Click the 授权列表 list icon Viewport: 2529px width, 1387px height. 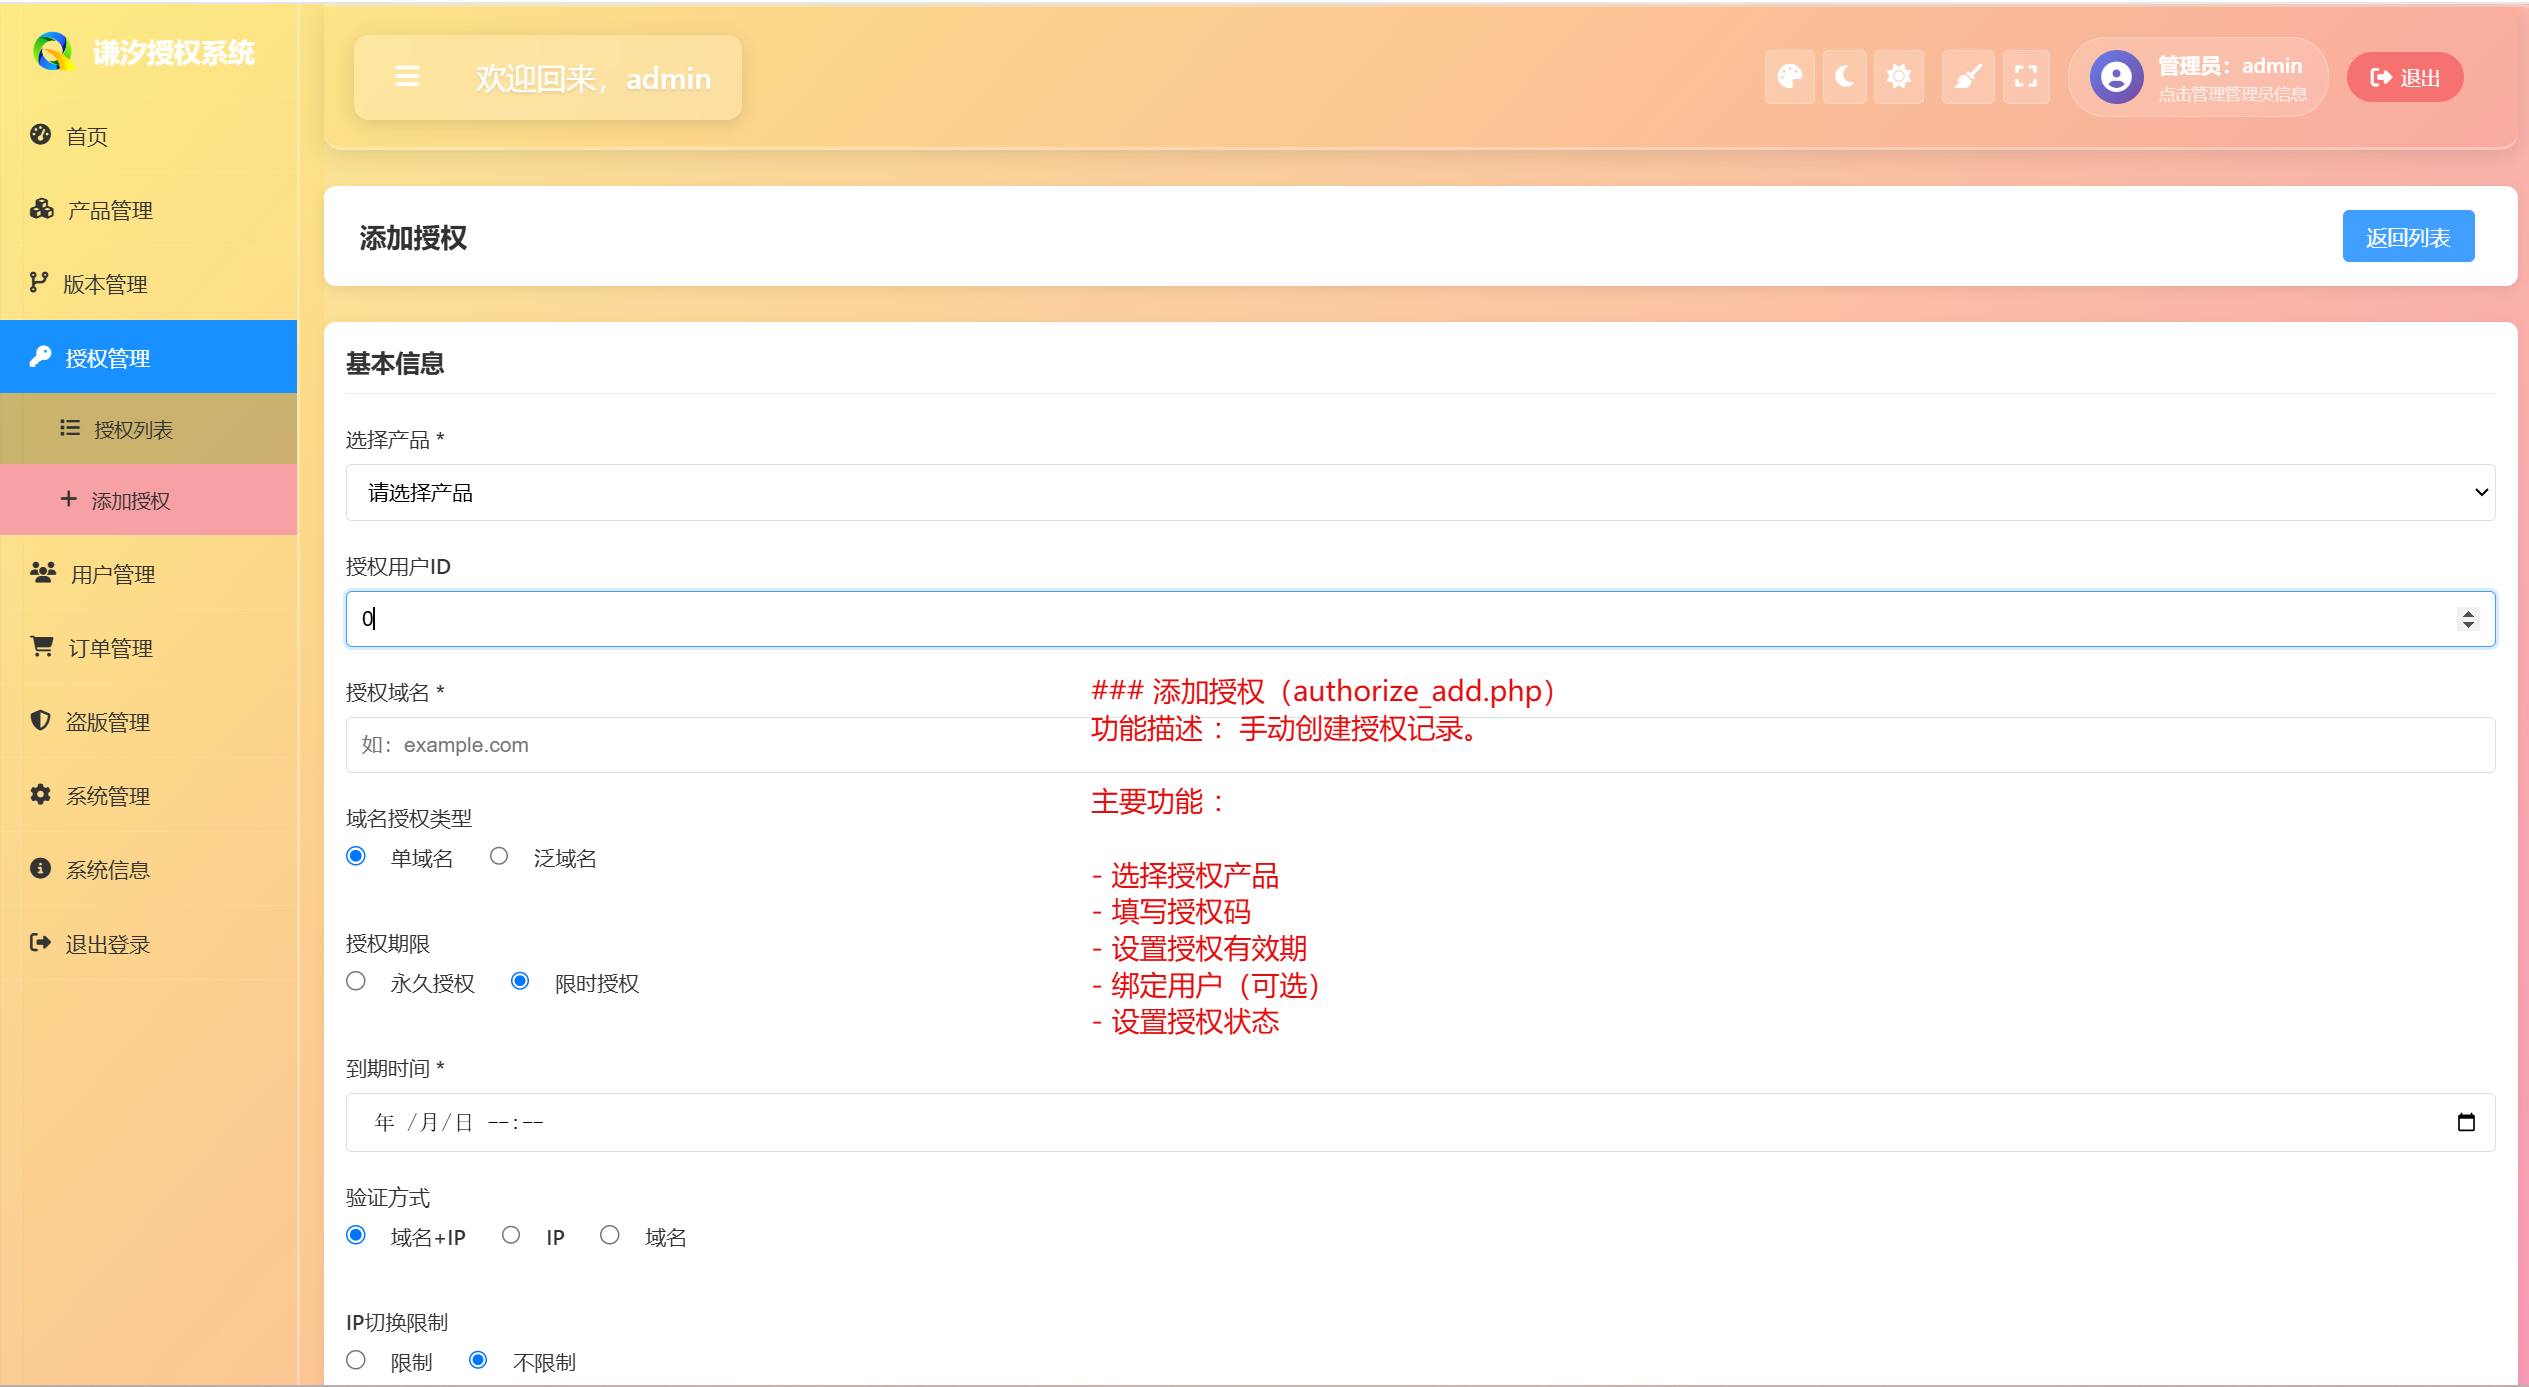pos(69,428)
